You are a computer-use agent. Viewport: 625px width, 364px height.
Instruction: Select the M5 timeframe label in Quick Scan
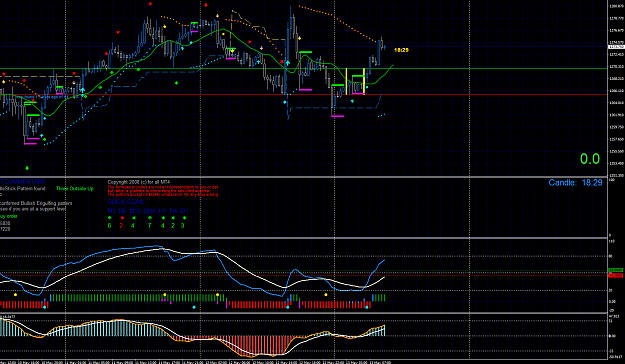122,211
